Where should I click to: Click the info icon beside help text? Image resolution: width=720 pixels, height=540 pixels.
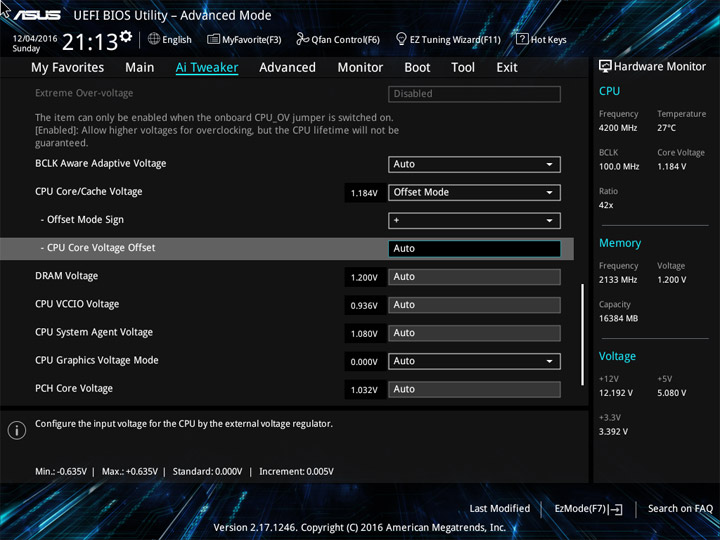[17, 430]
